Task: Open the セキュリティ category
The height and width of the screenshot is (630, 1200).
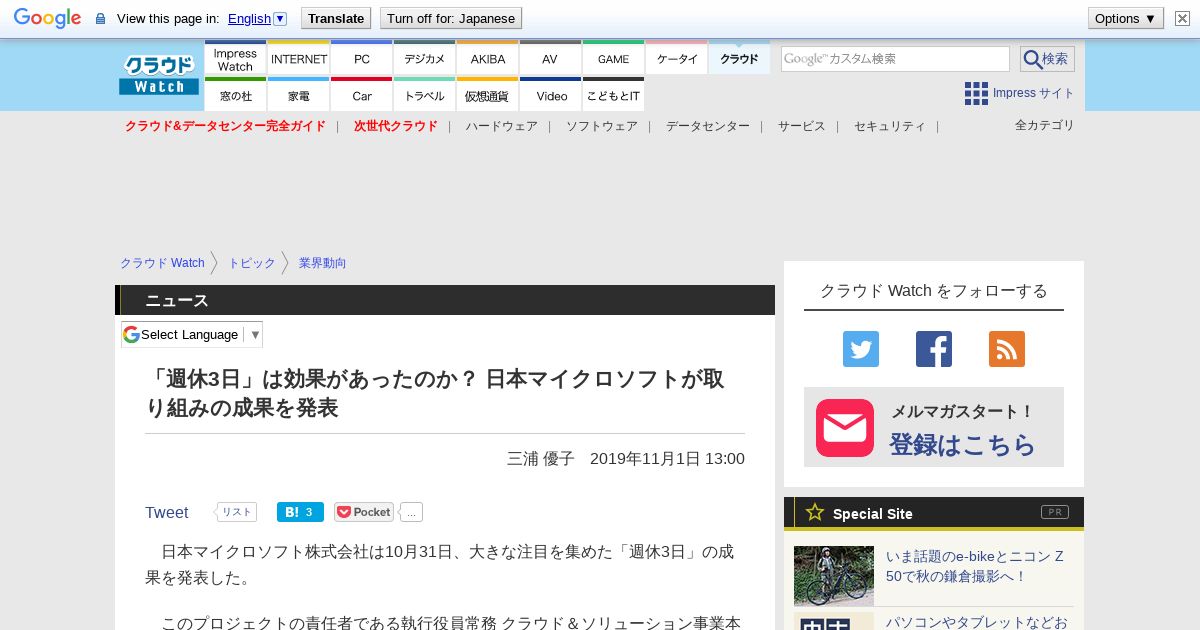Action: click(890, 126)
